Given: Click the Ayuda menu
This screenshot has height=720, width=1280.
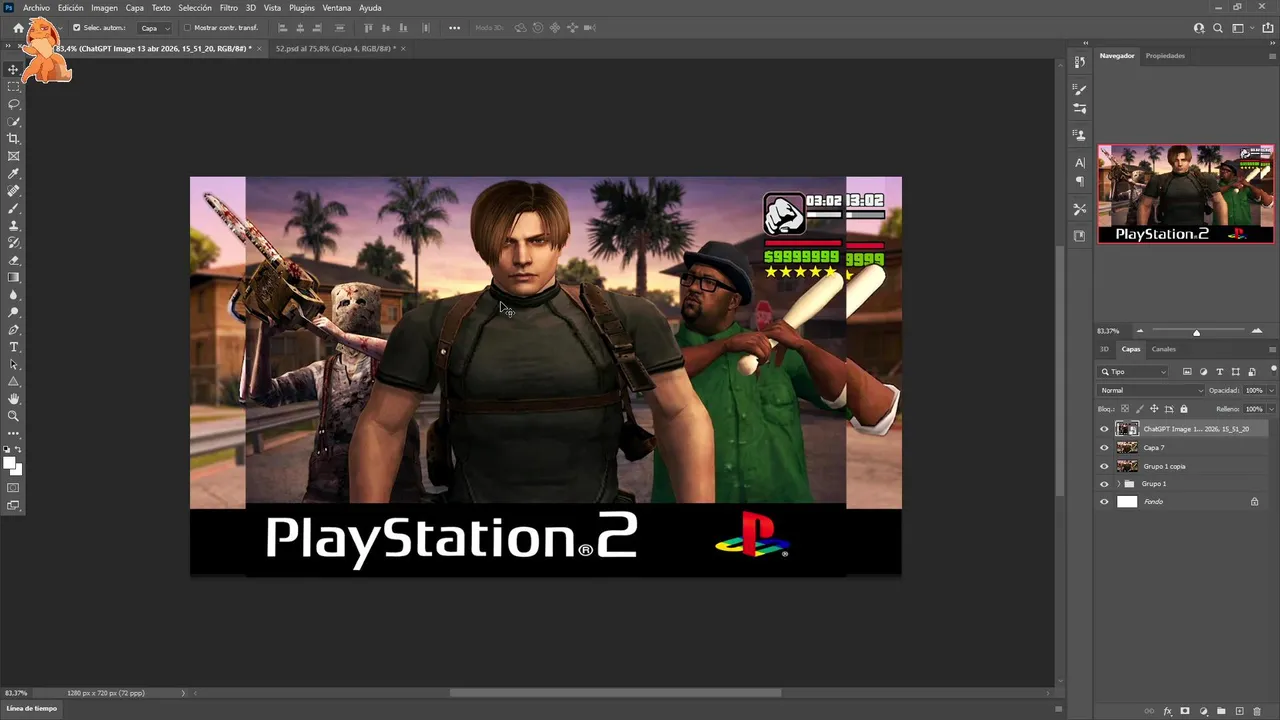Looking at the screenshot, I should tap(370, 8).
